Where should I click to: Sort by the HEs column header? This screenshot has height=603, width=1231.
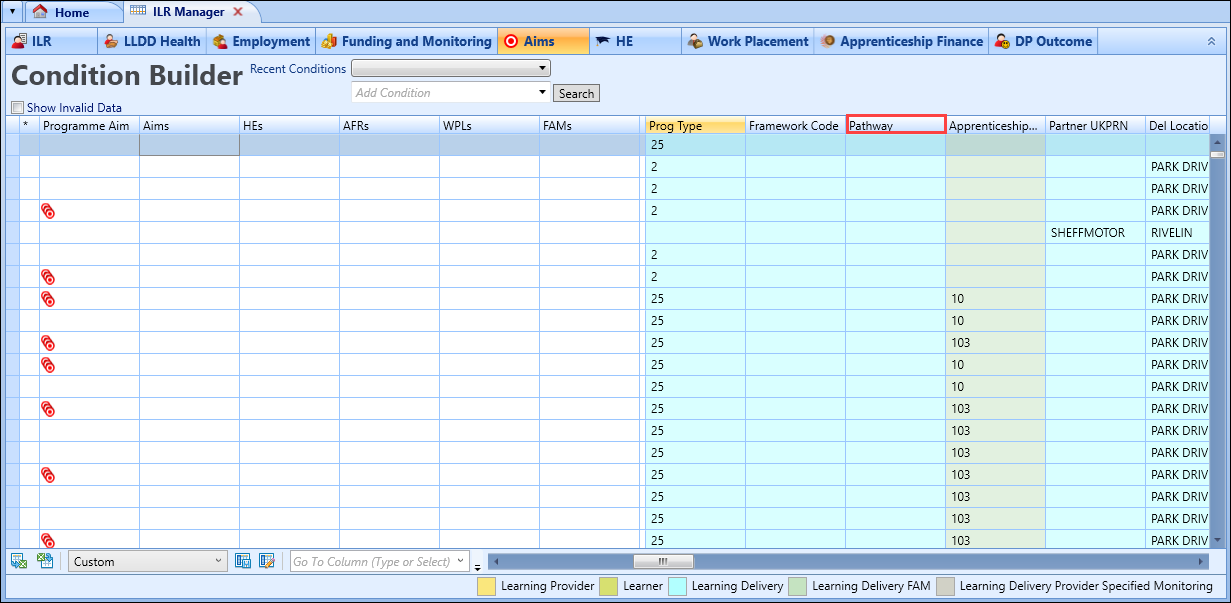289,125
